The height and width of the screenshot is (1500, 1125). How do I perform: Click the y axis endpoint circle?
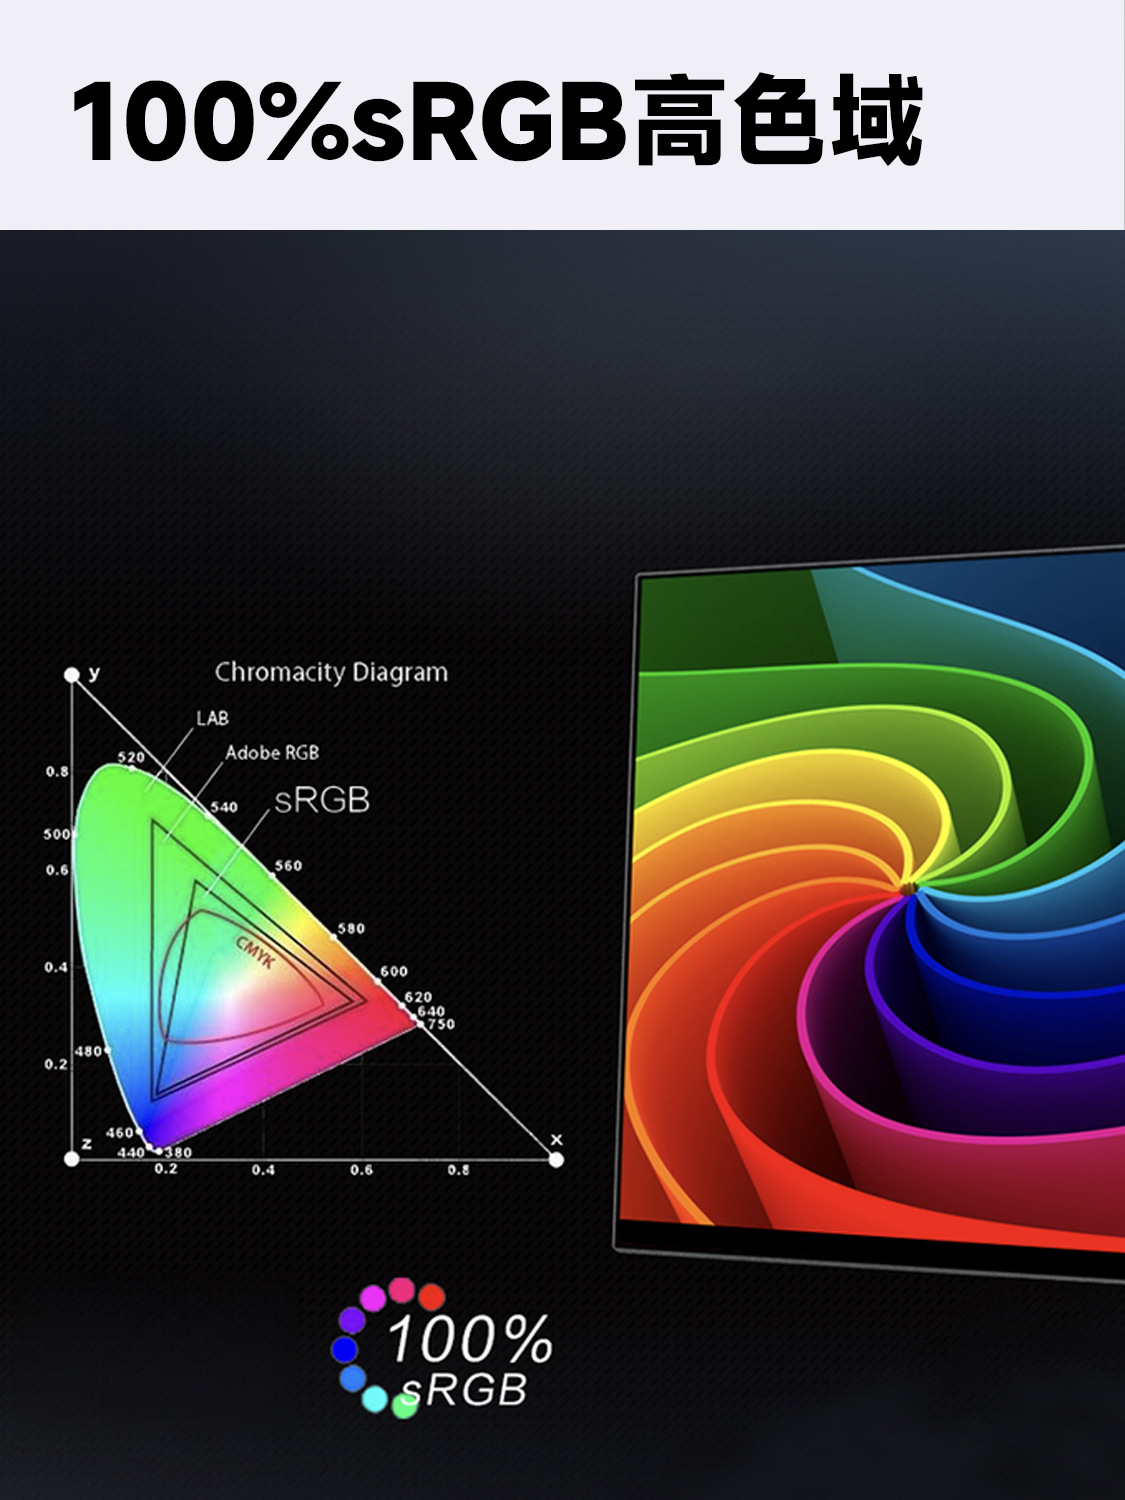(x=71, y=675)
